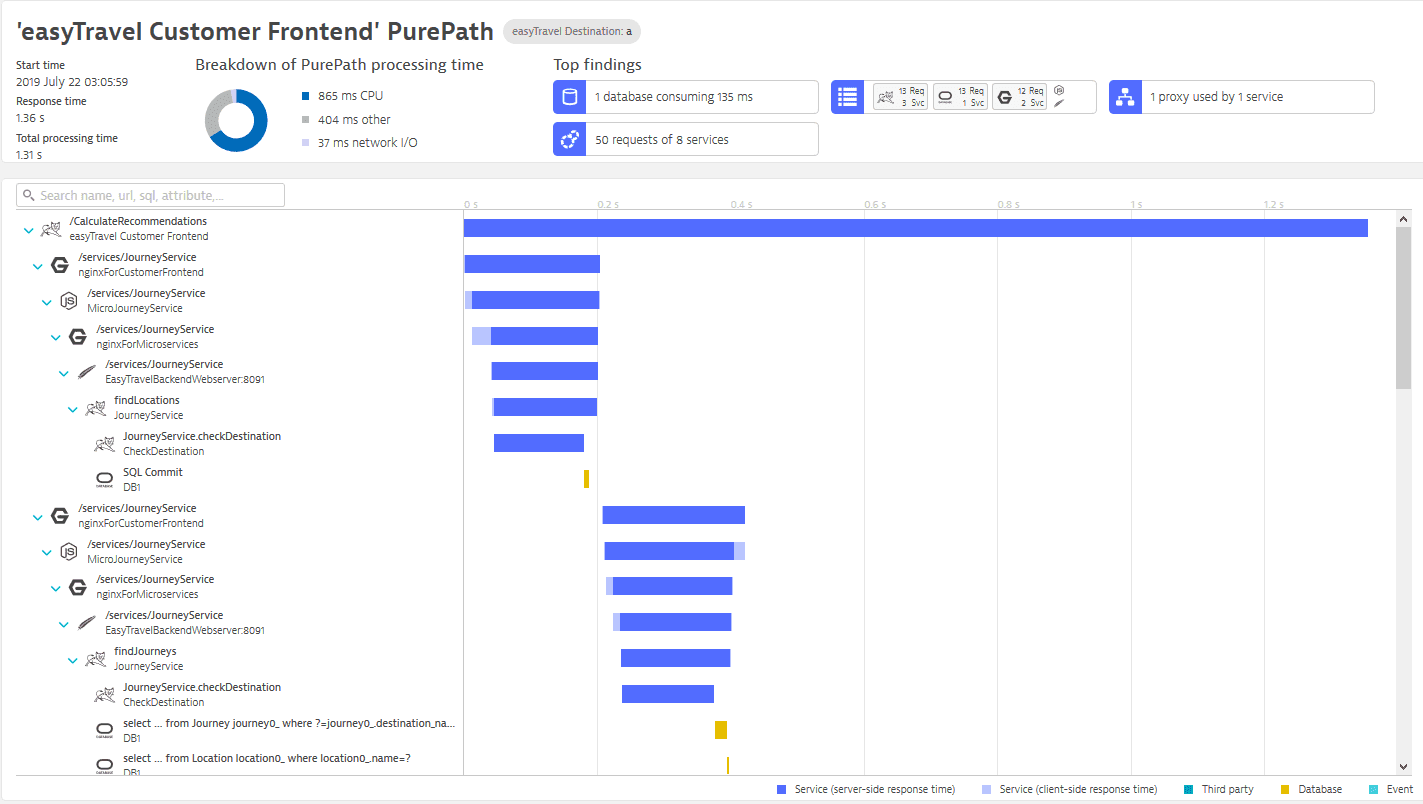Click the 'Third party' legend swatch

[x=1187, y=789]
